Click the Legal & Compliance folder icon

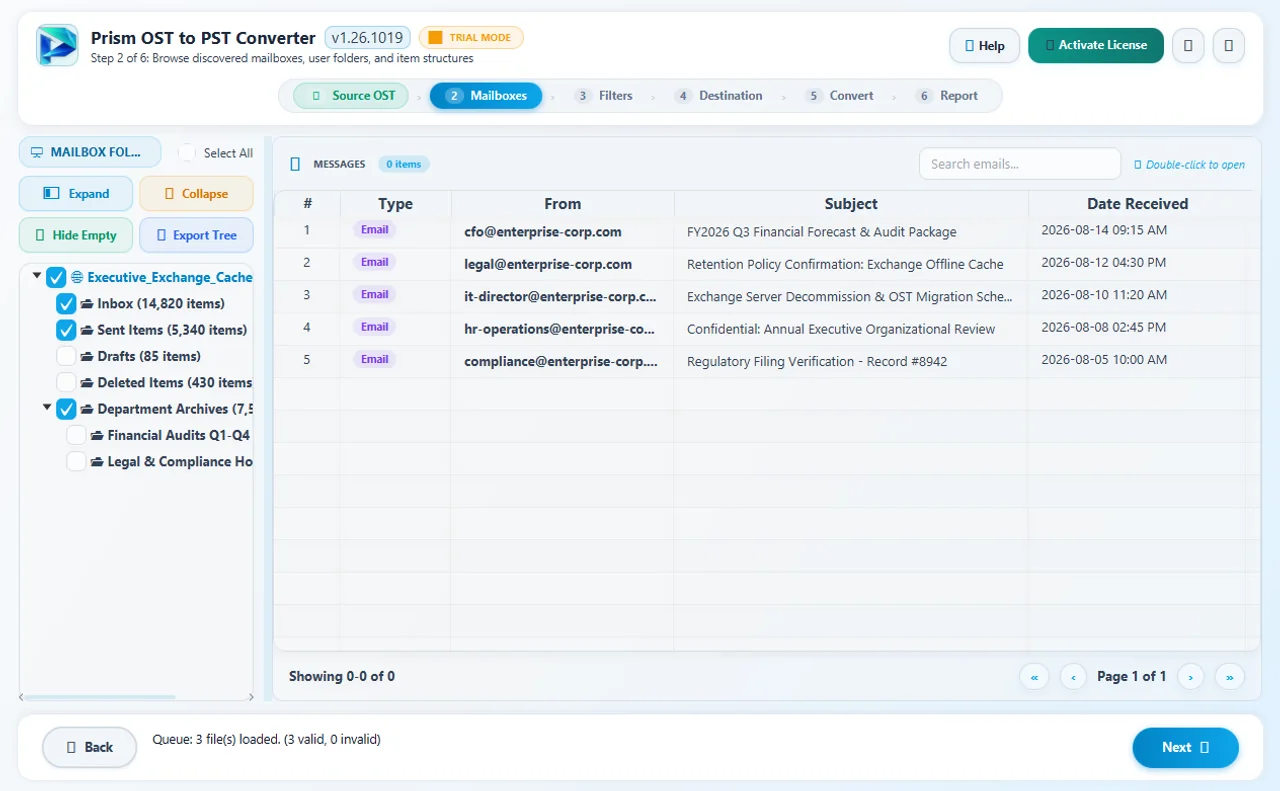point(97,462)
